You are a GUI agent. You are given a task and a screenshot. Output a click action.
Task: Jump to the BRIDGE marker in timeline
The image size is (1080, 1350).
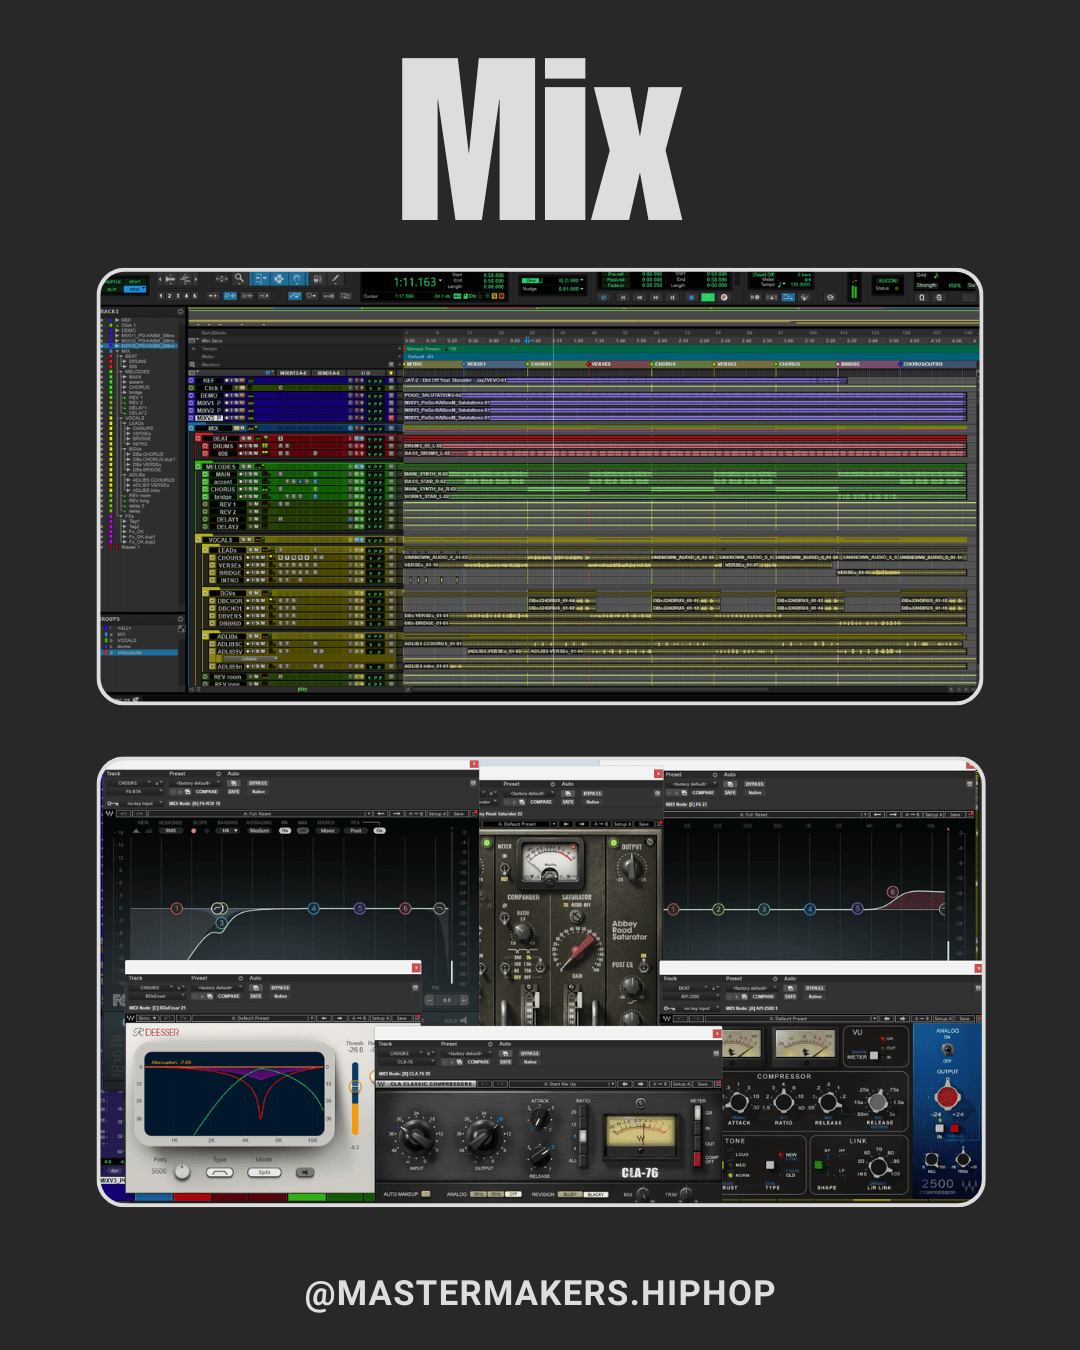click(x=849, y=364)
